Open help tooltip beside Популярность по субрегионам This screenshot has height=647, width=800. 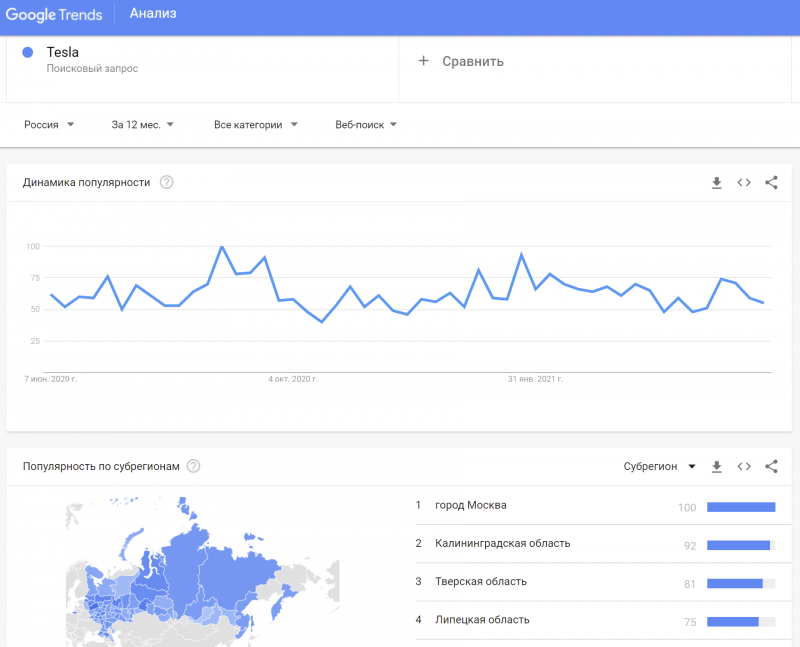[193, 465]
